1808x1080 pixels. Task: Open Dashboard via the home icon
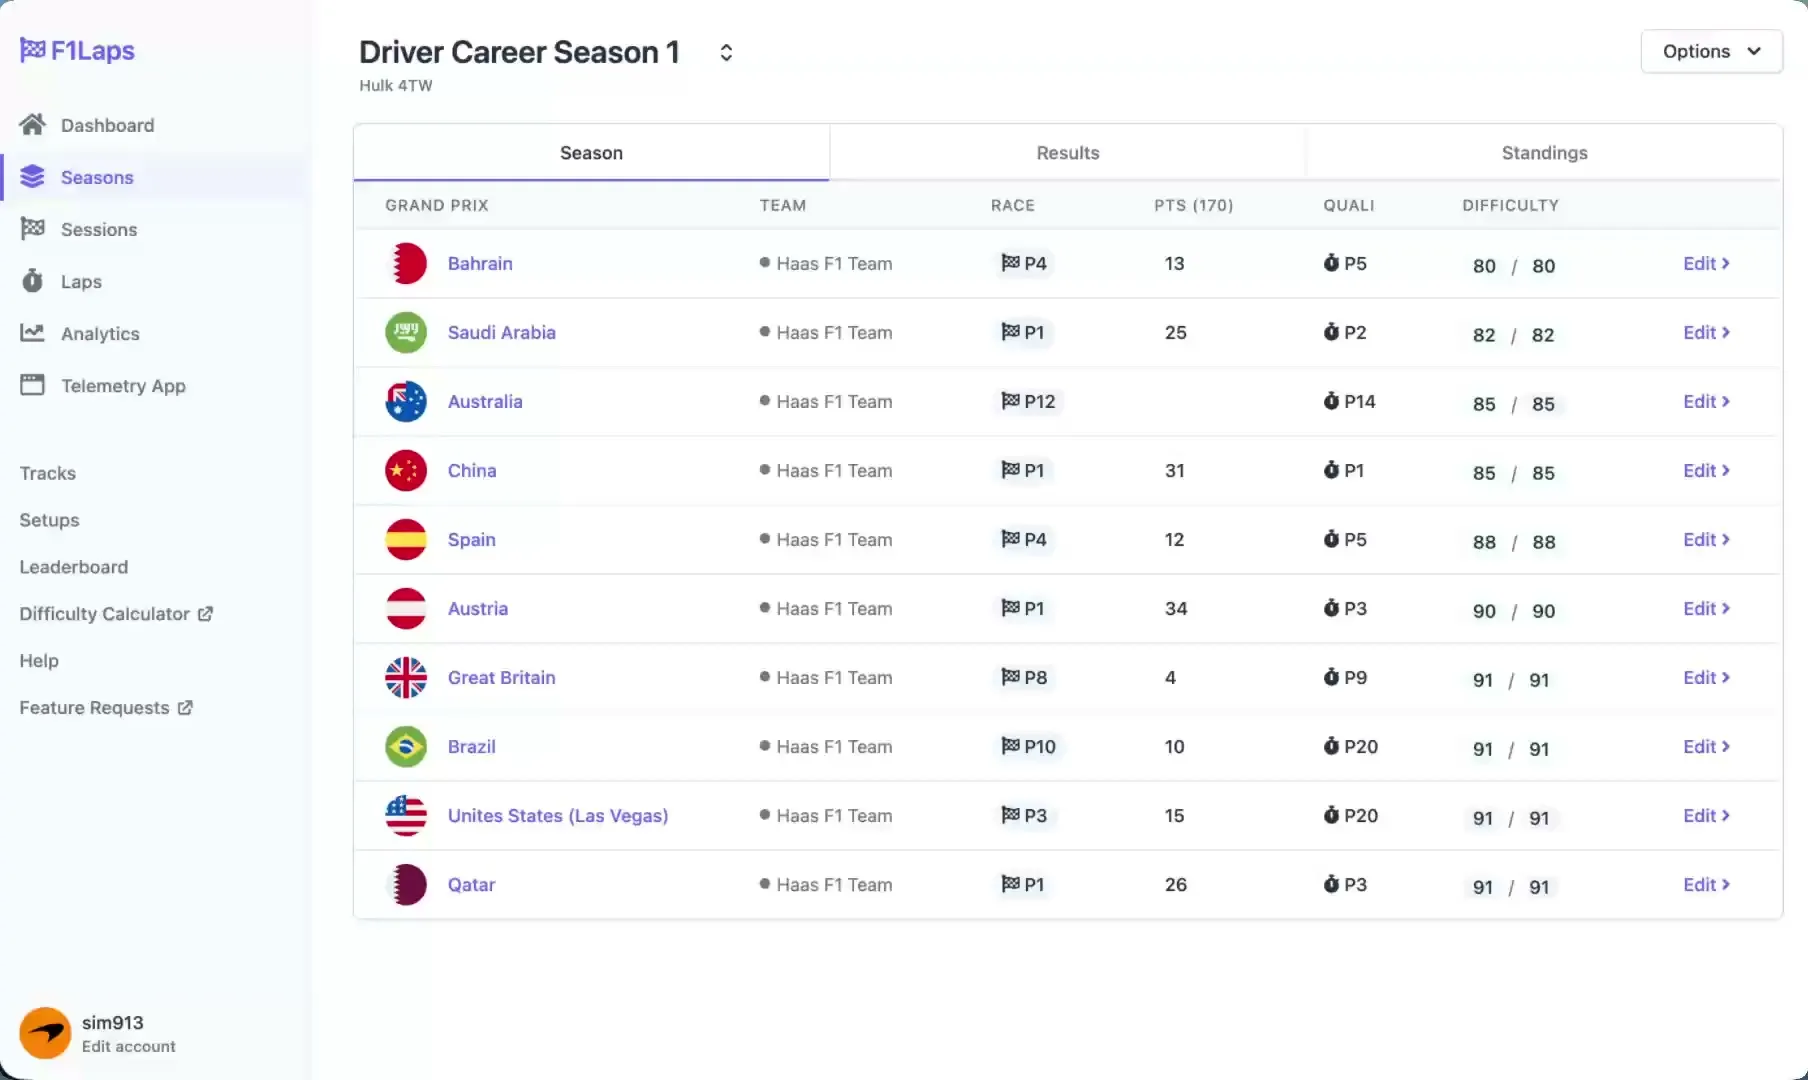click(32, 125)
